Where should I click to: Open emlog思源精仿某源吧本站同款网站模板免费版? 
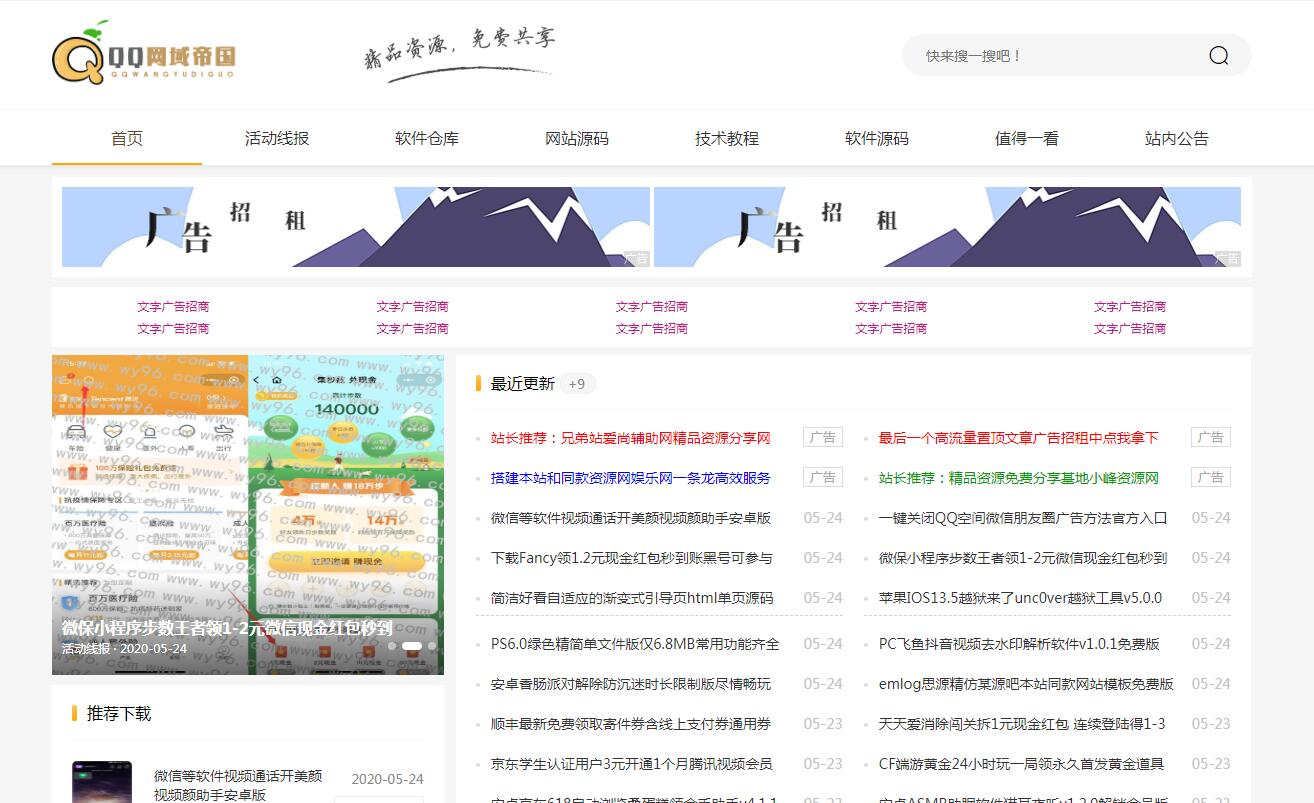point(1026,684)
